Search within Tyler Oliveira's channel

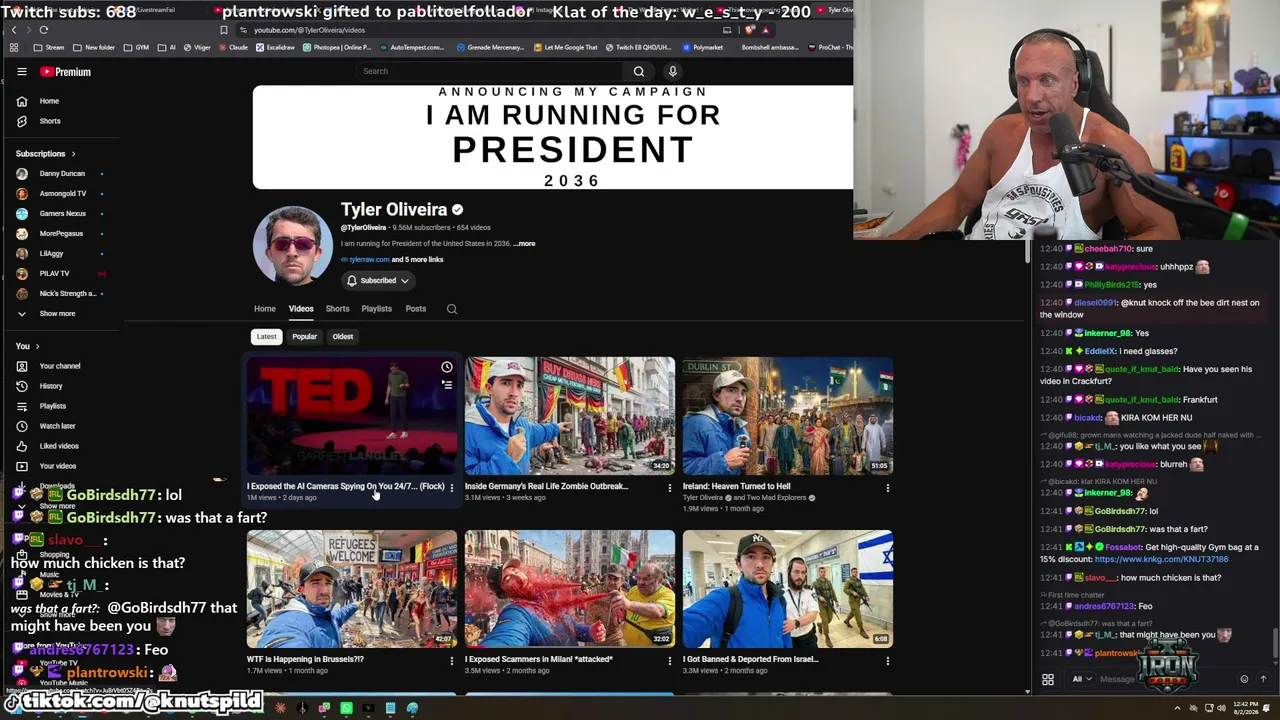(452, 309)
